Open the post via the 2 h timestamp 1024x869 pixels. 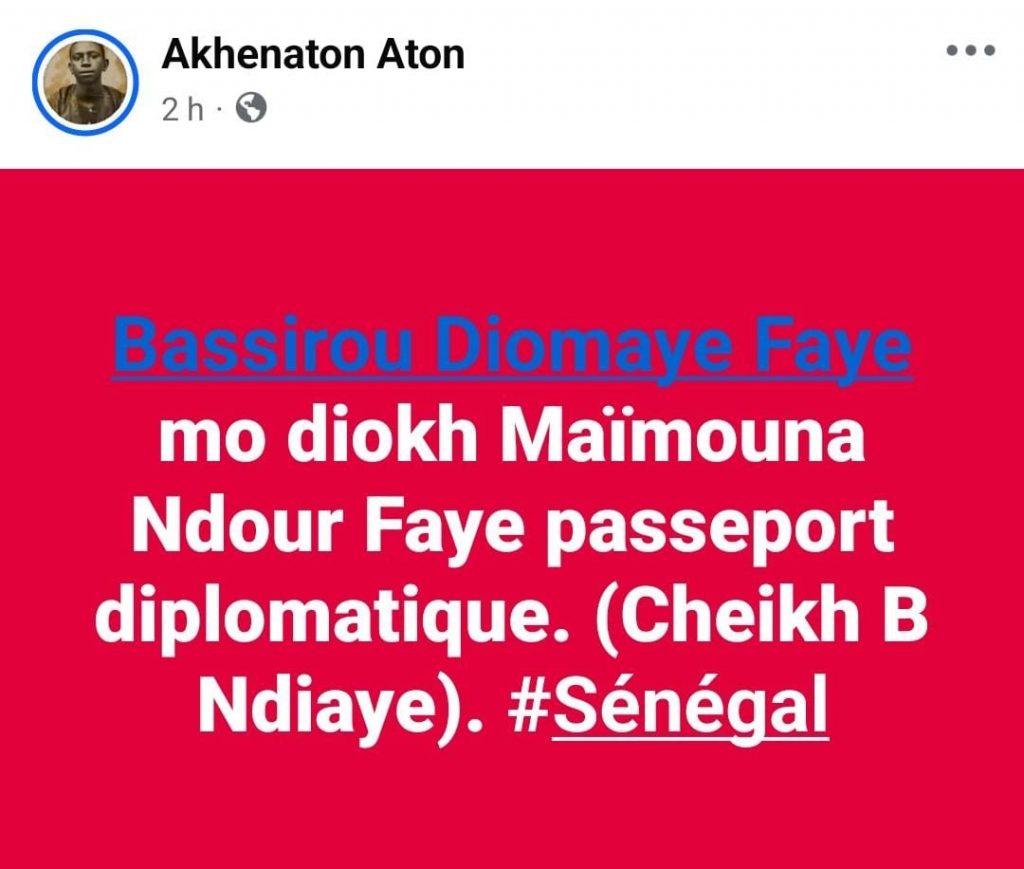[x=183, y=110]
